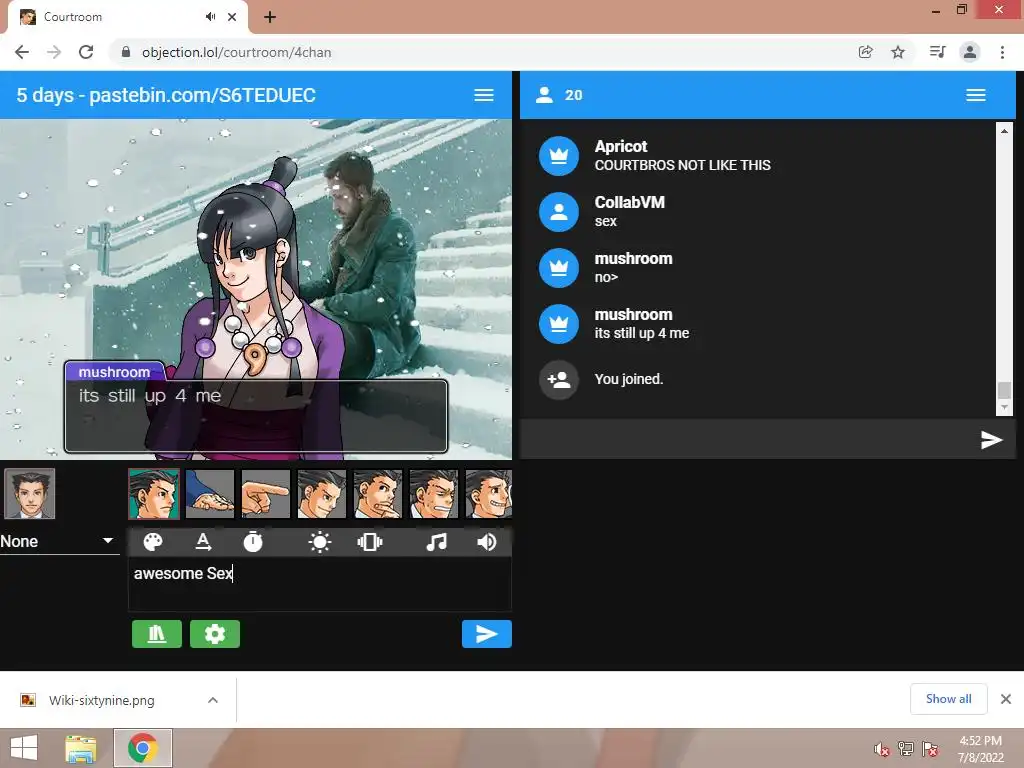Click the chat scrollbar up arrow
The height and width of the screenshot is (768, 1024).
(1004, 131)
